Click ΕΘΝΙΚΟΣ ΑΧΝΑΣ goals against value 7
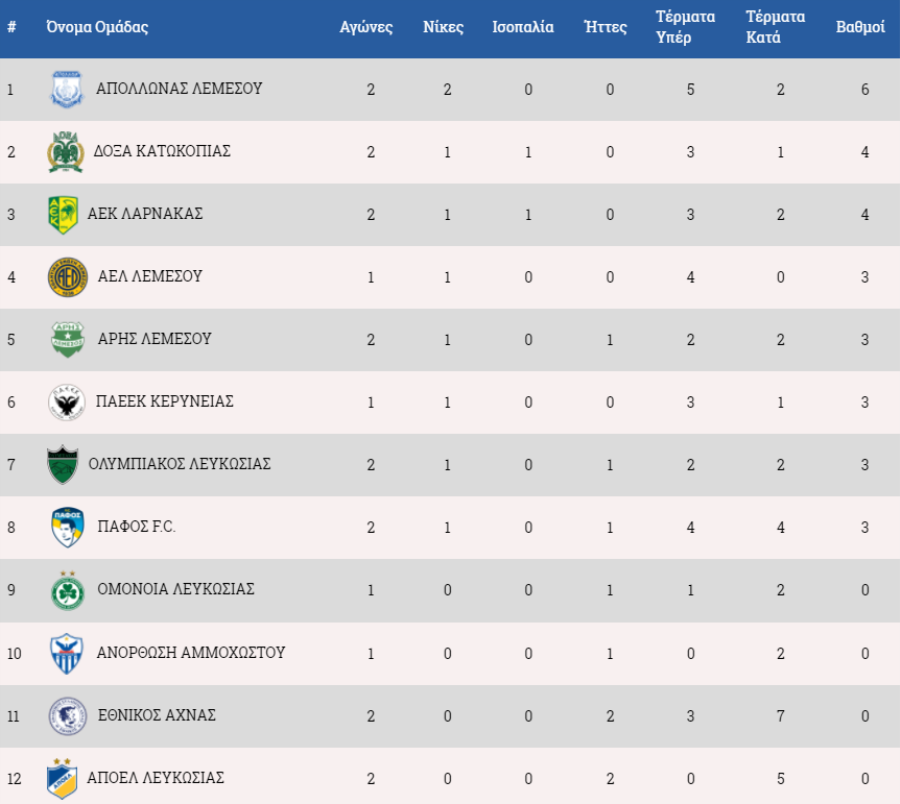The image size is (900, 804). [x=781, y=716]
